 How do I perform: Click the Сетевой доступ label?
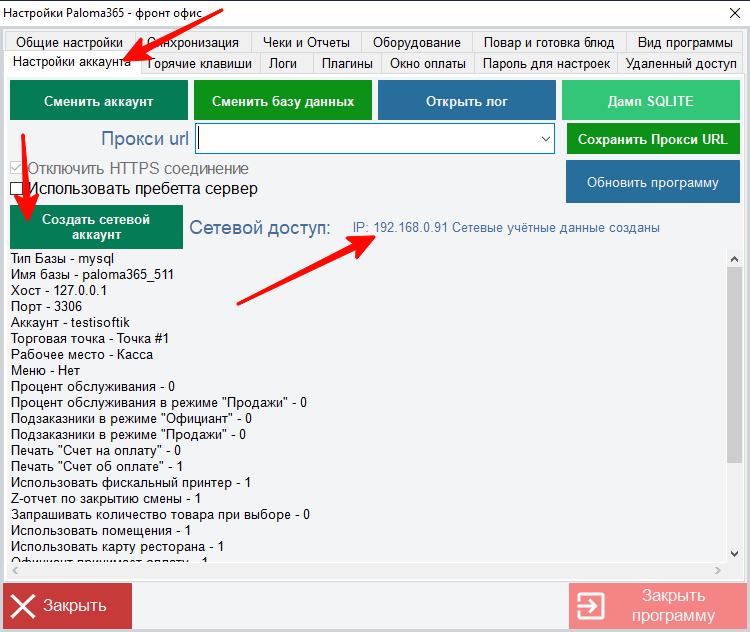tap(260, 228)
